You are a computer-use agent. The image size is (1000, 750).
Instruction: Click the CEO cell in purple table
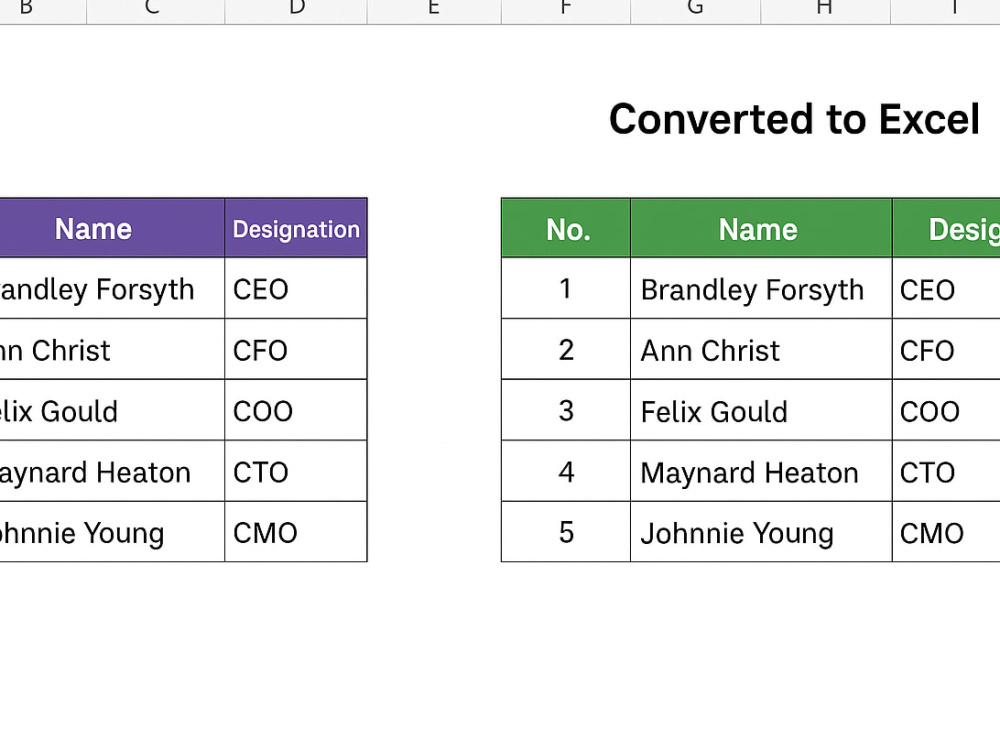click(296, 288)
